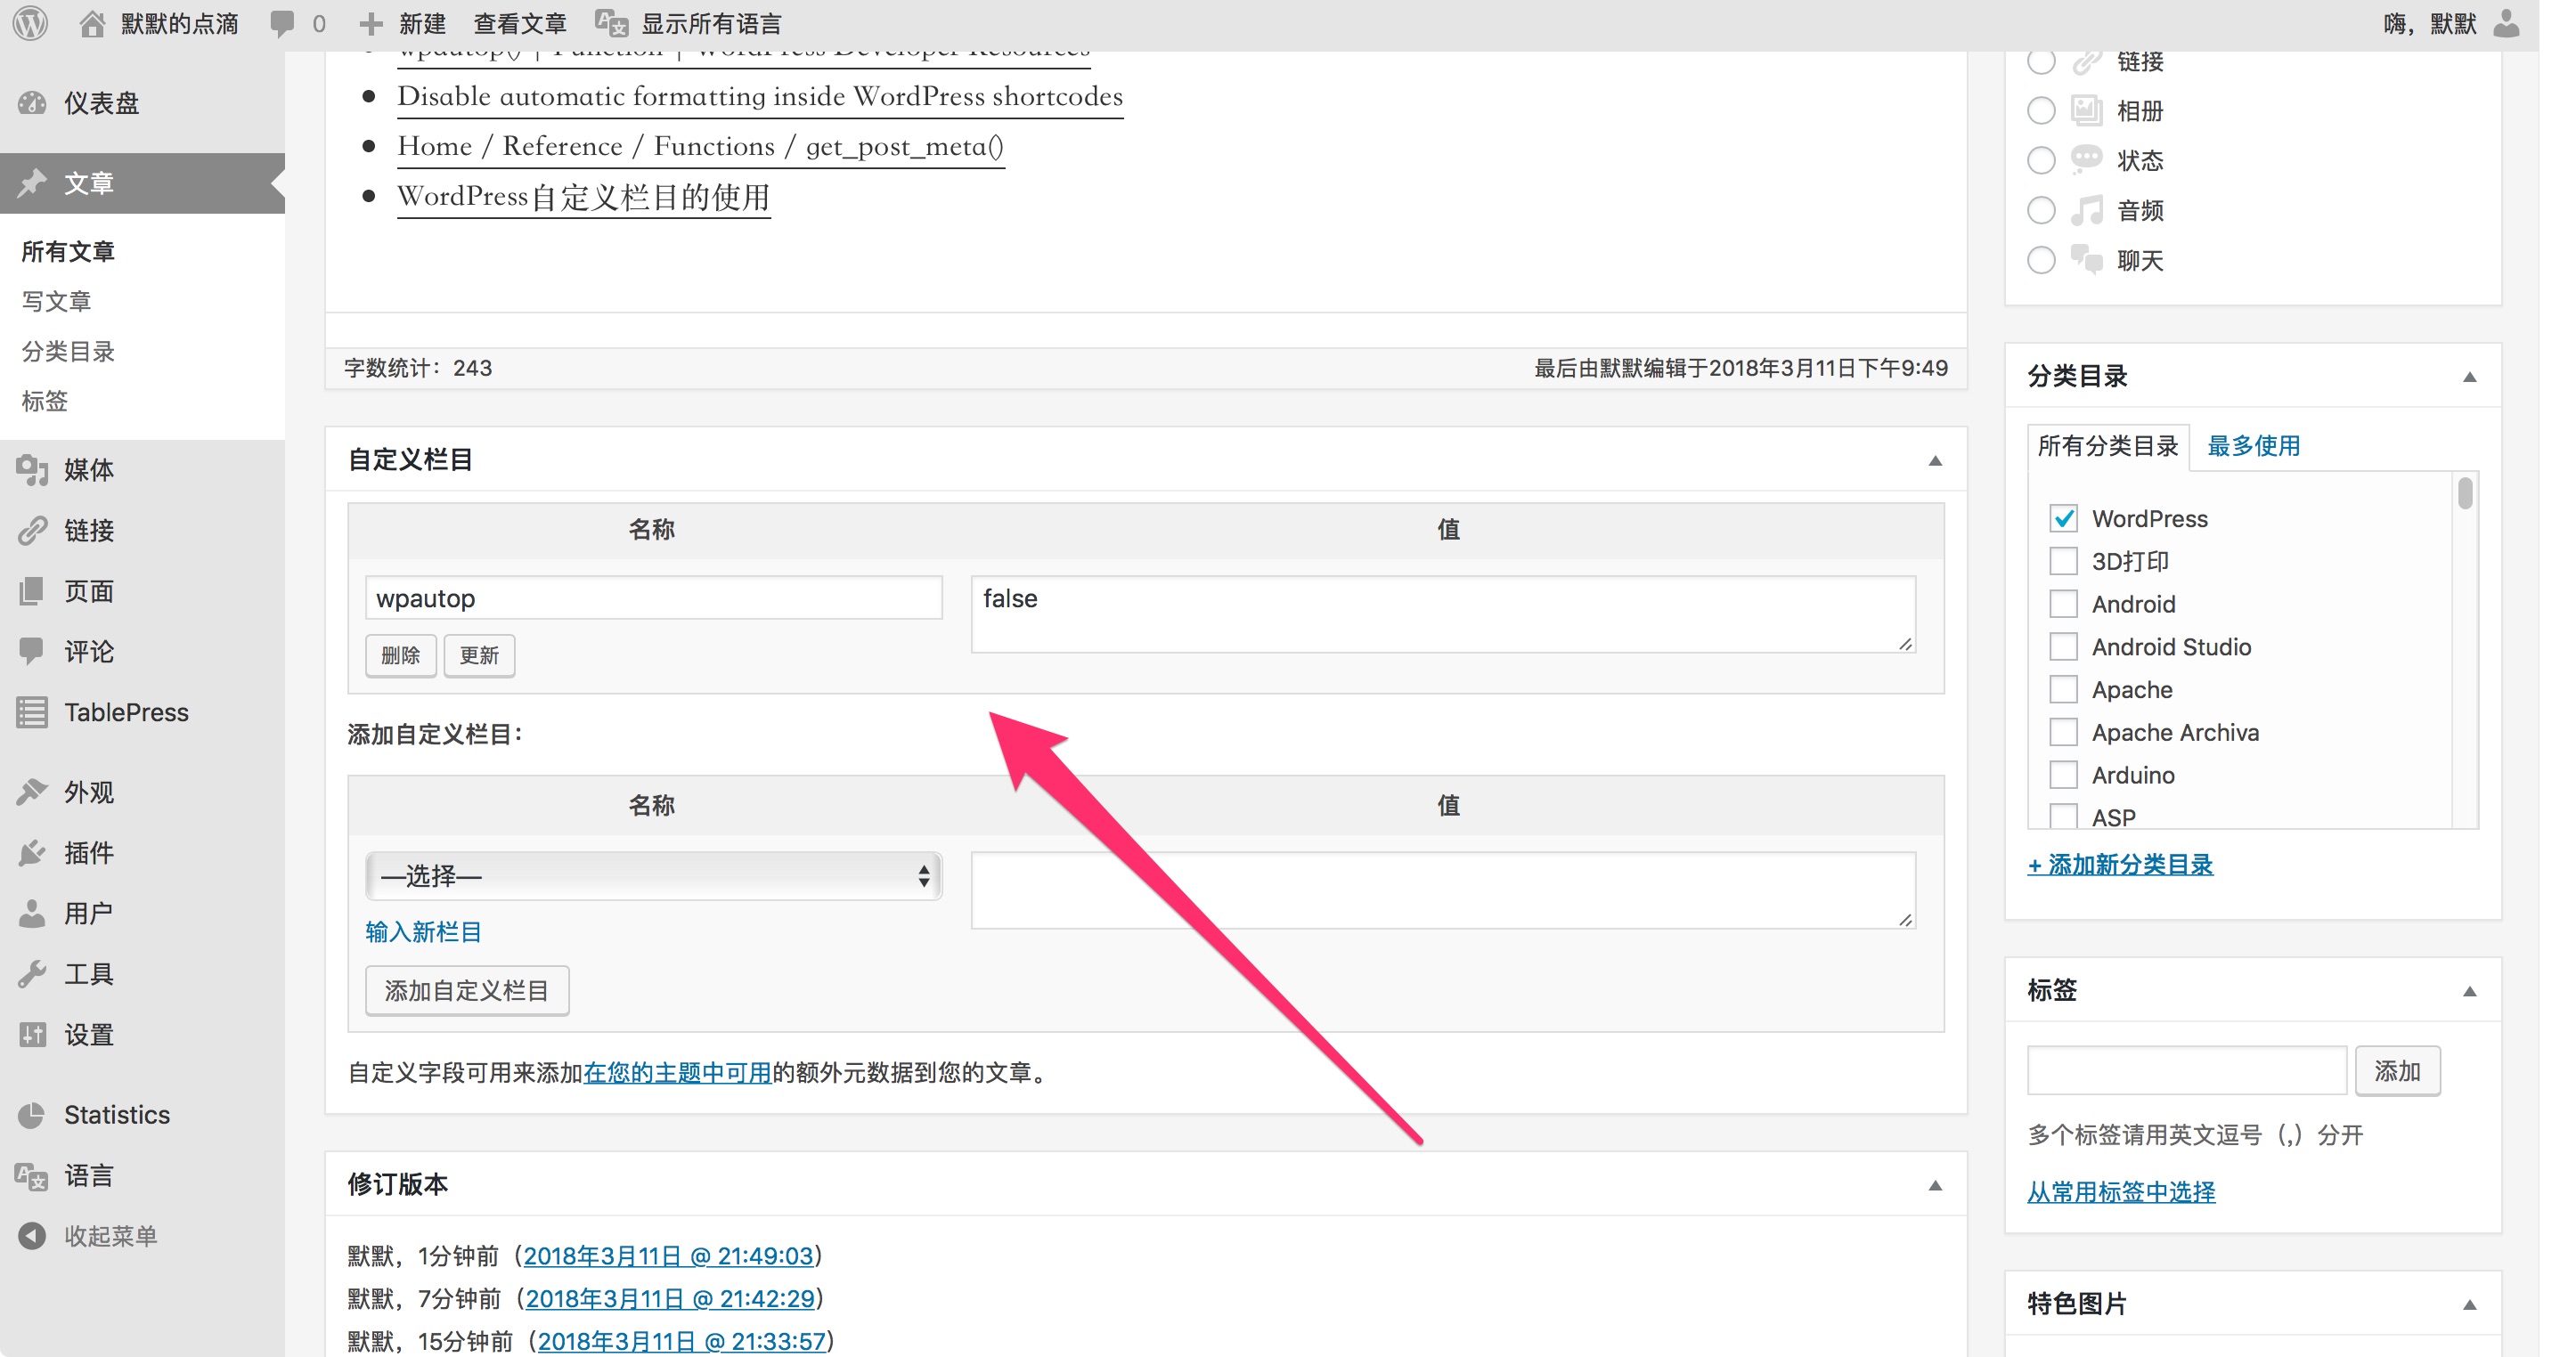Open the —选择— custom field name dropdown
Viewport: 2576px width, 1357px height.
(x=653, y=877)
